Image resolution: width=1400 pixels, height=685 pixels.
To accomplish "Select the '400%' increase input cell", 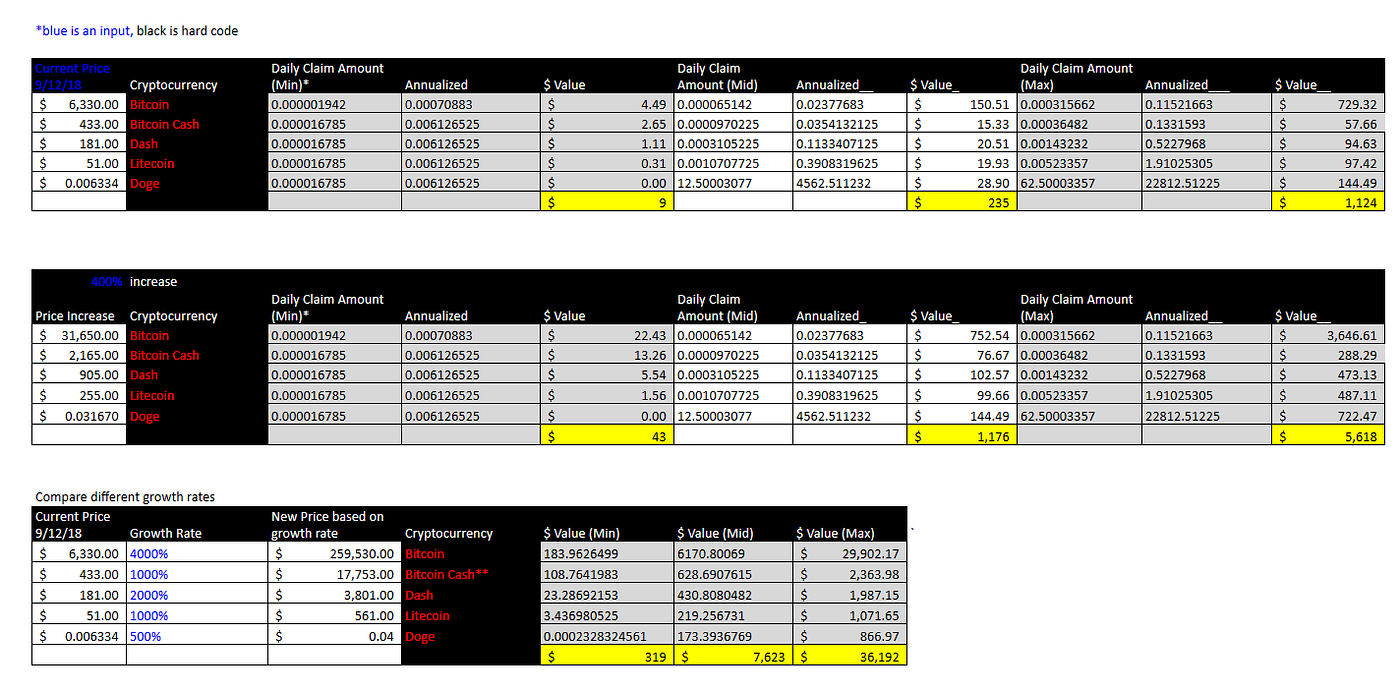I will (79, 282).
